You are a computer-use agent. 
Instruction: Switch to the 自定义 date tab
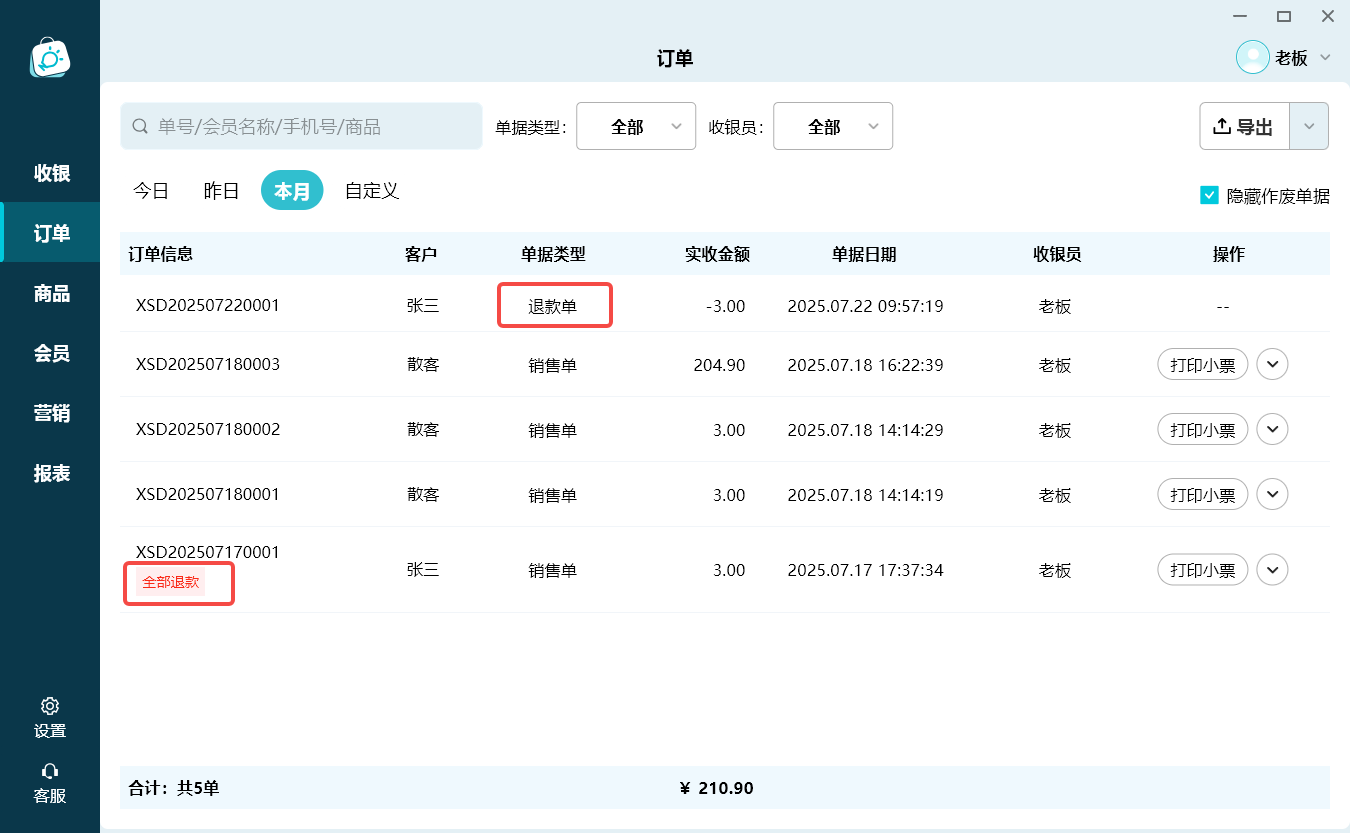tap(372, 190)
